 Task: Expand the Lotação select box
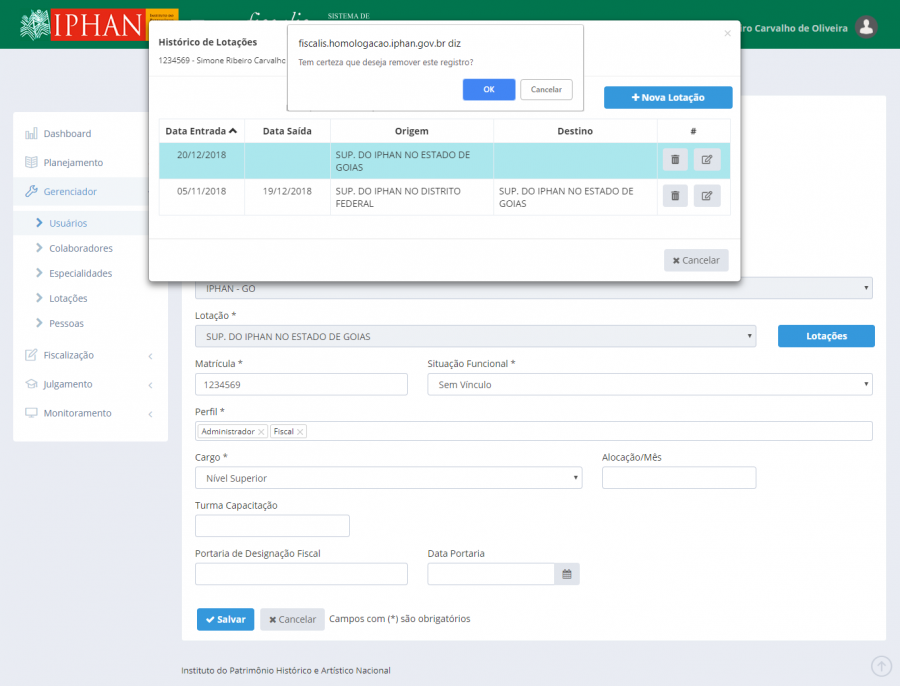pos(475,336)
